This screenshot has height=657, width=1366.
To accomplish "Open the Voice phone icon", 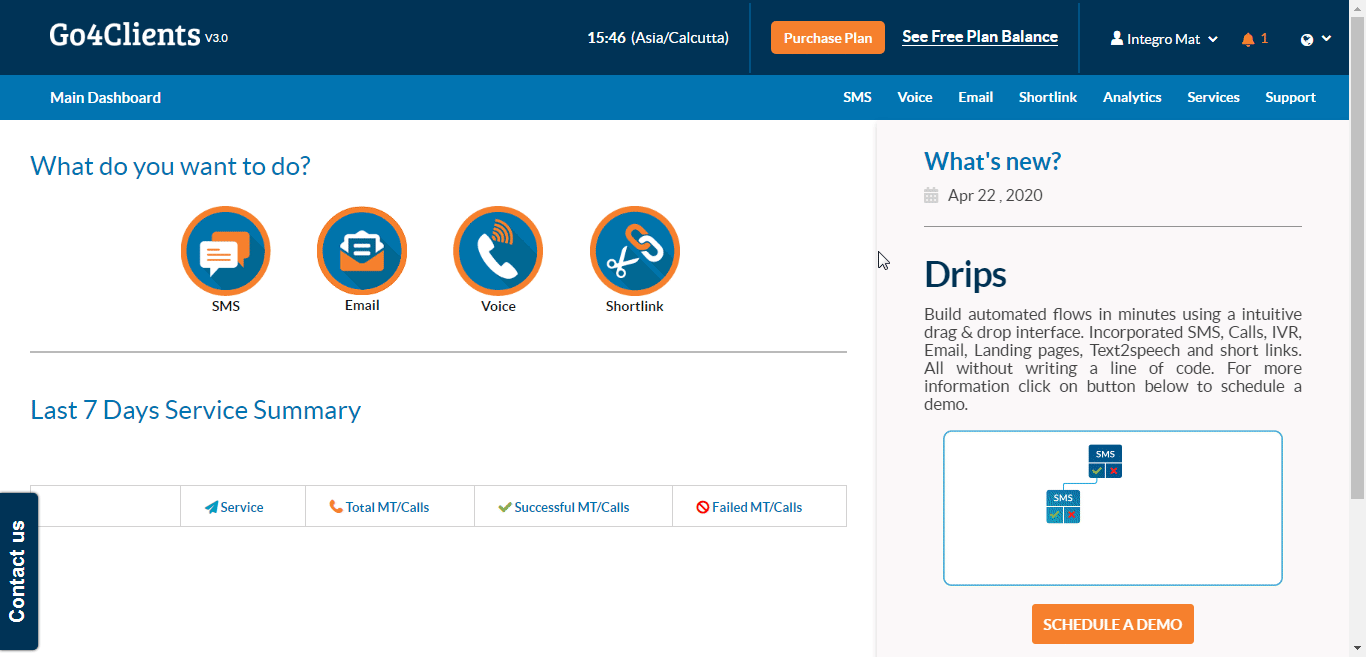I will (498, 251).
